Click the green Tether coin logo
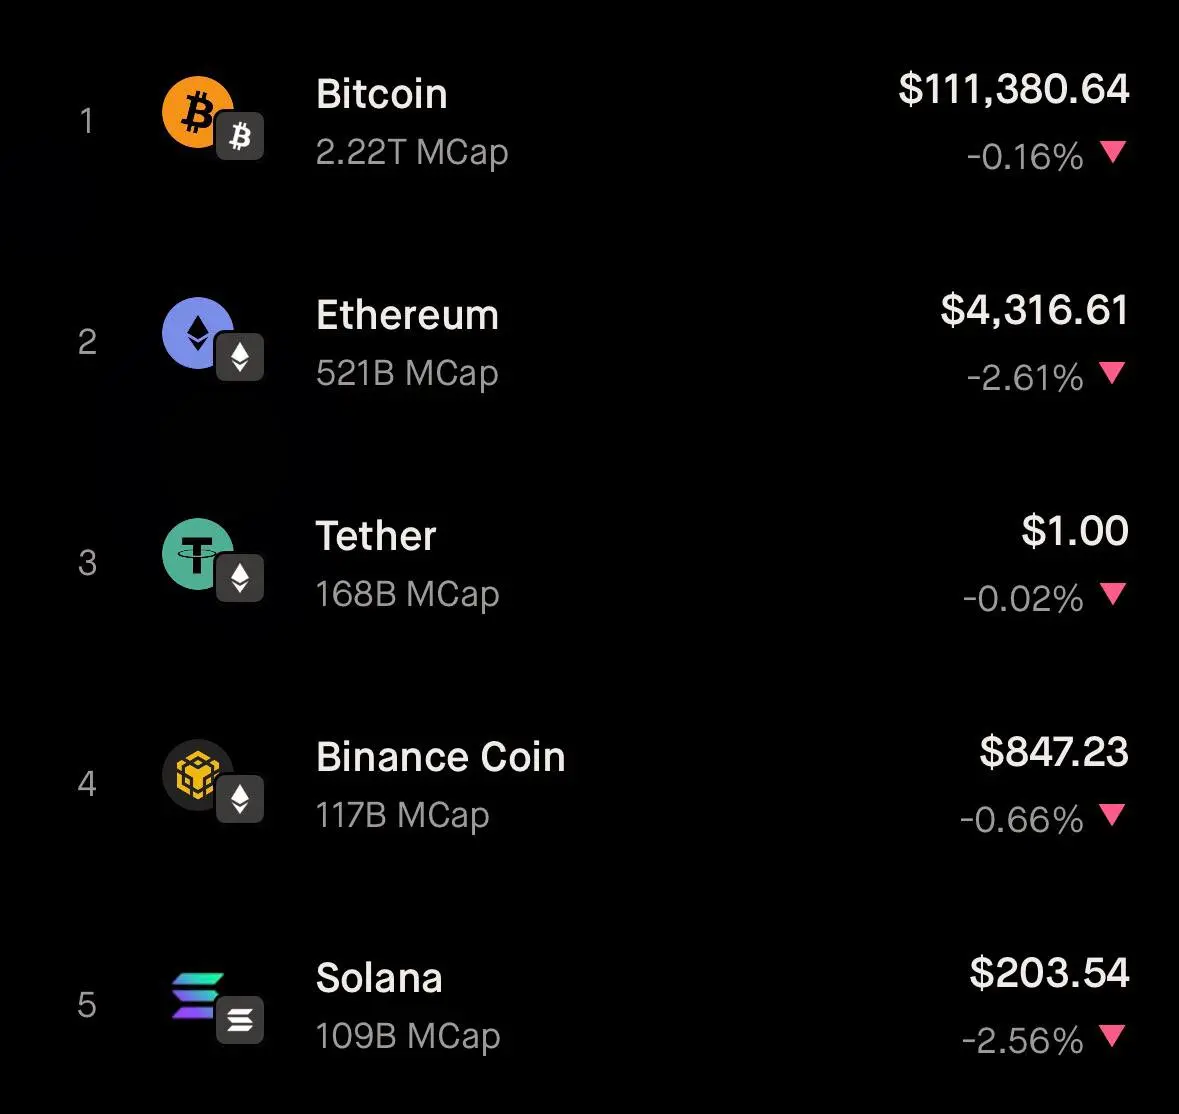This screenshot has height=1114, width=1179. [198, 553]
